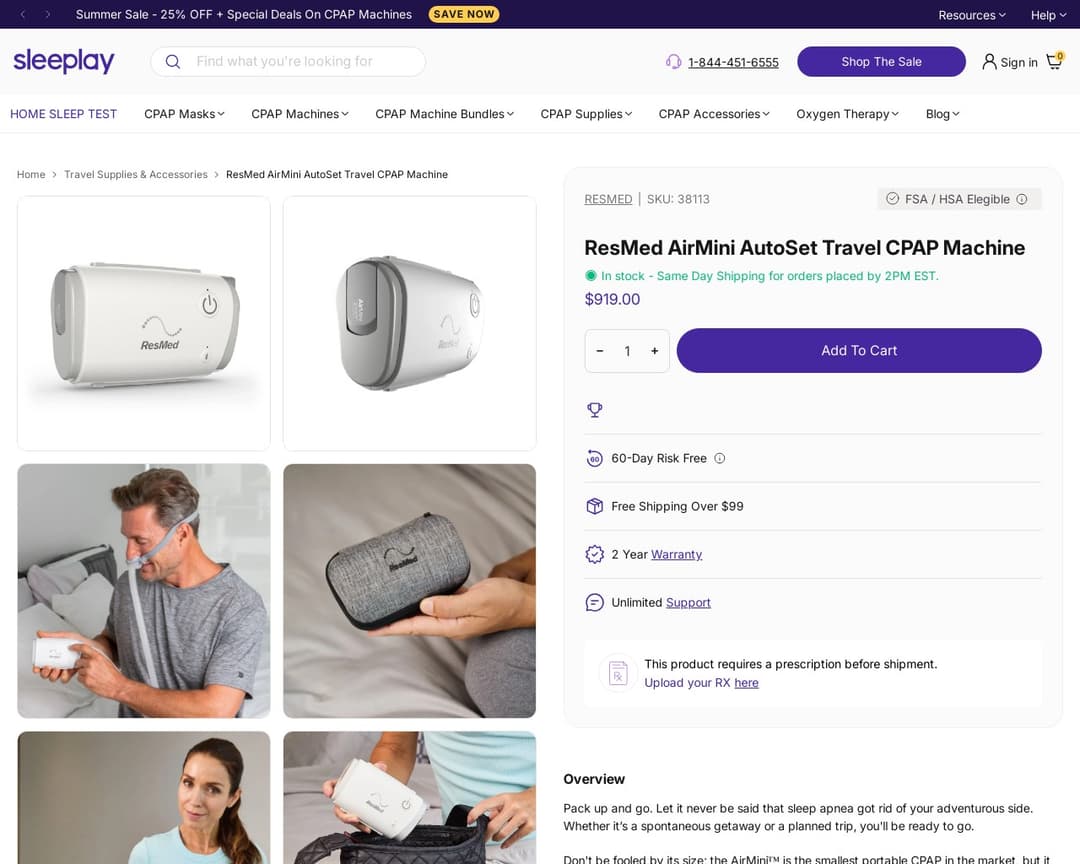This screenshot has height=864, width=1080.
Task: Open the Blog menu
Action: pos(941,114)
